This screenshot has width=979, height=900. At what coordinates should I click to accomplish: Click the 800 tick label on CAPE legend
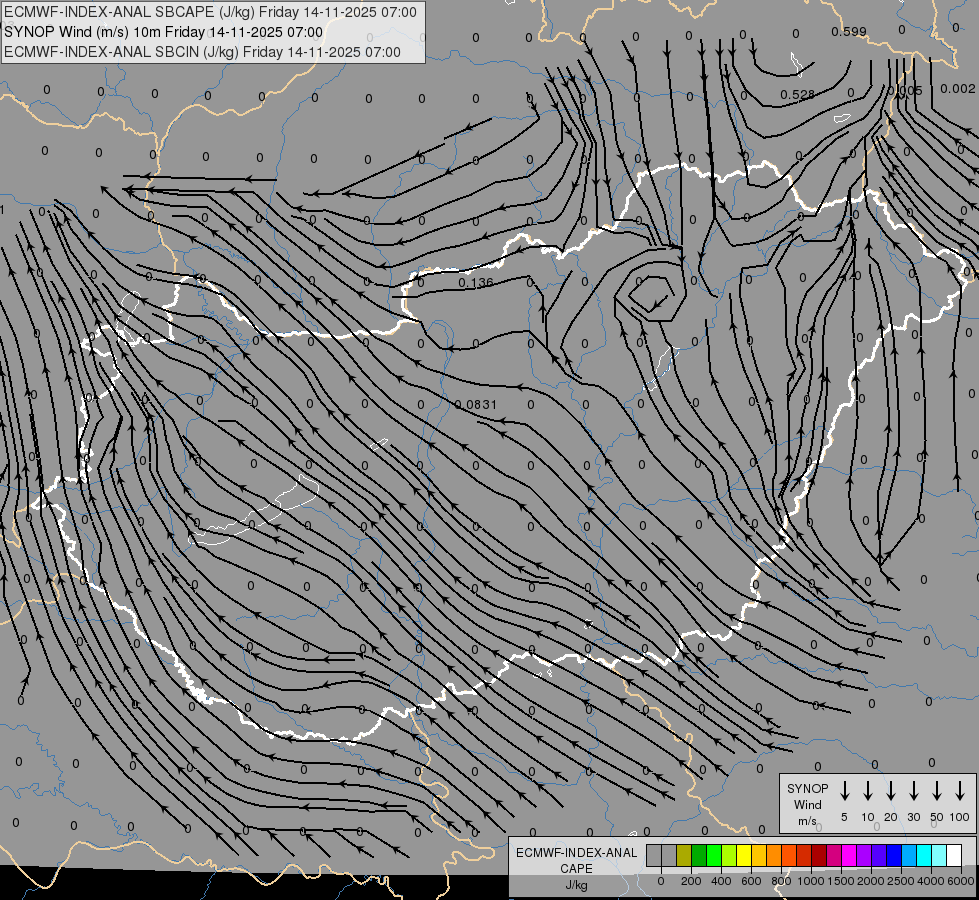(781, 881)
